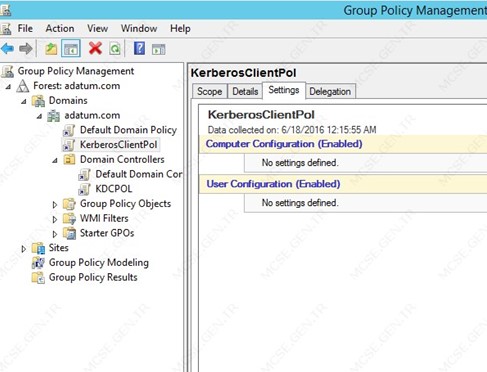Click the Back arrow toolbar icon
The image size is (487, 372).
coord(7,49)
